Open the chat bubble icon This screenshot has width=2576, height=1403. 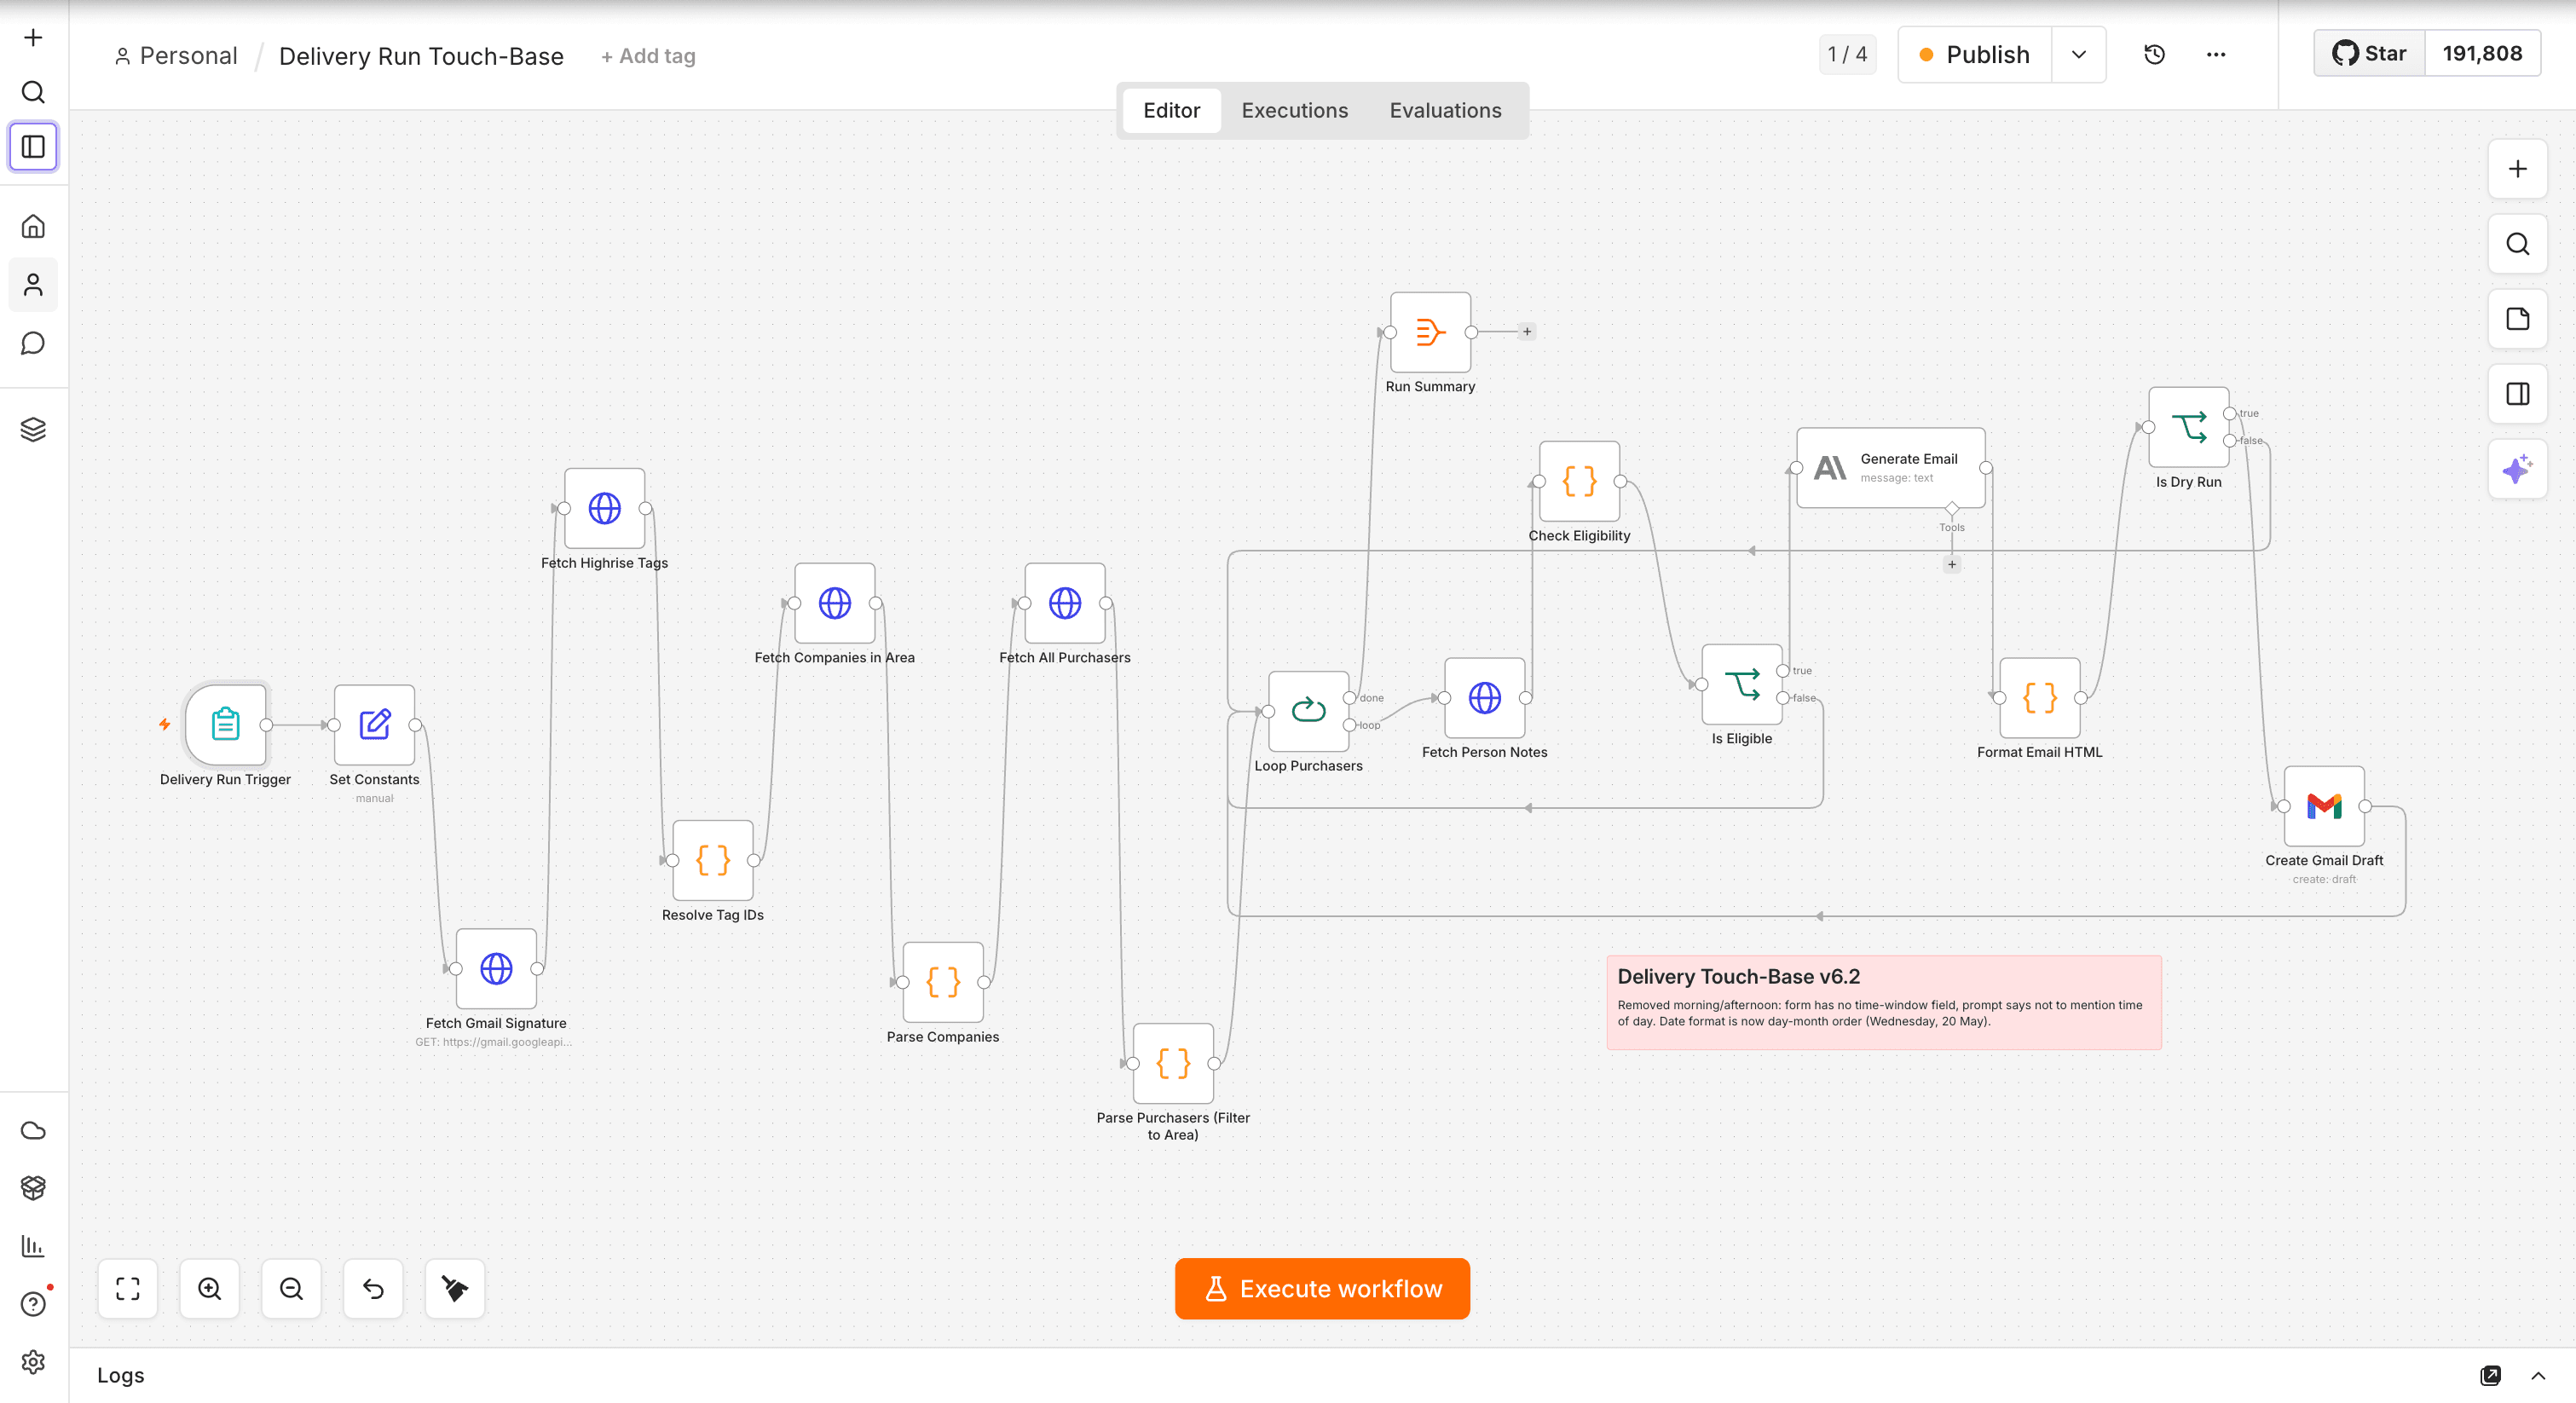(33, 344)
